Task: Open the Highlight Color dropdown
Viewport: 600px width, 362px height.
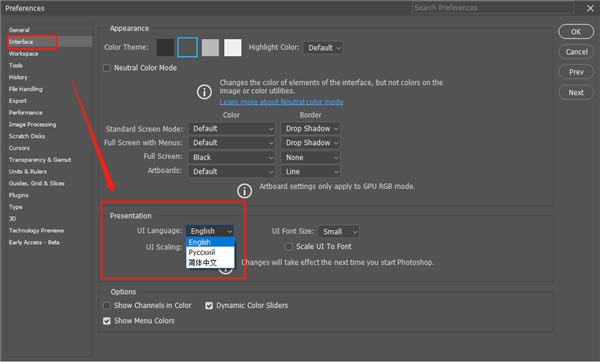Action: pyautogui.click(x=323, y=48)
